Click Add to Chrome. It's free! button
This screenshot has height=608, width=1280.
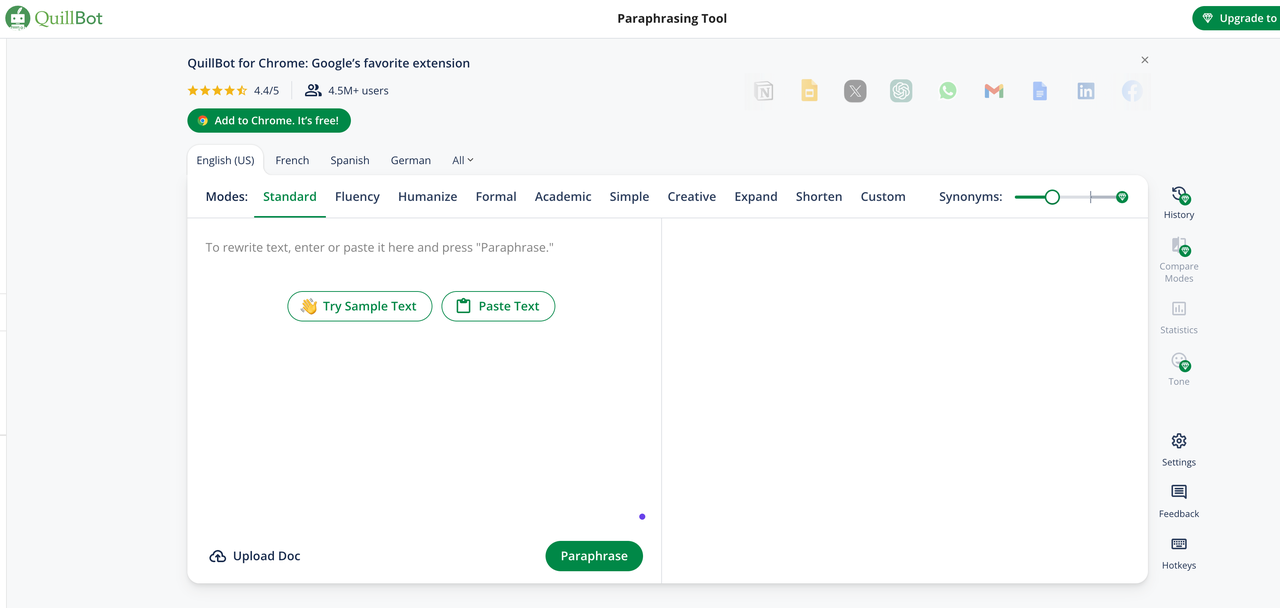(x=269, y=121)
